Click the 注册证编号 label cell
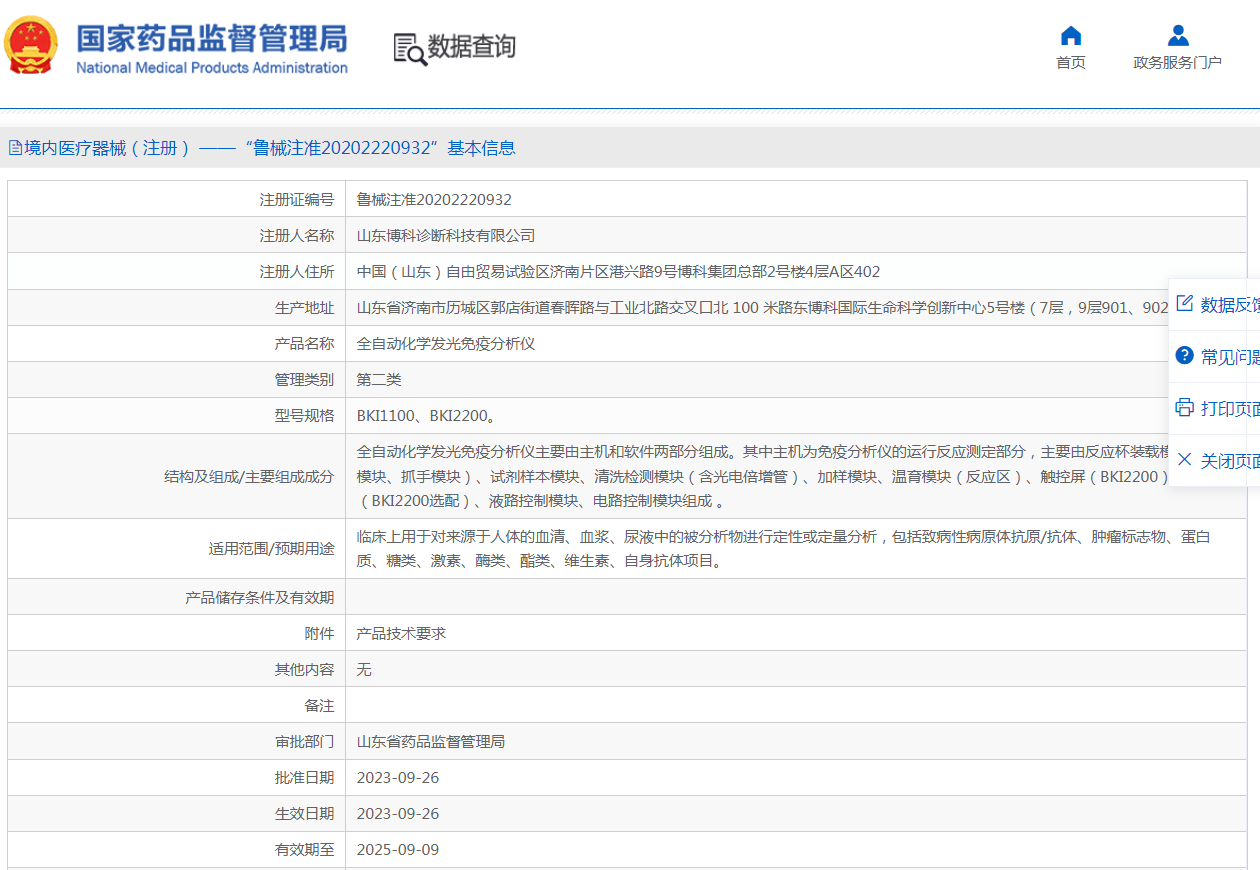 [x=177, y=199]
